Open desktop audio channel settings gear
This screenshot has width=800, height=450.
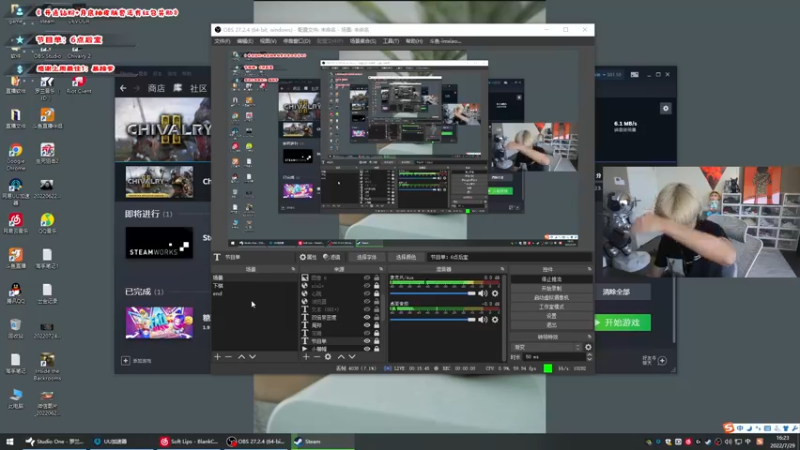[495, 320]
